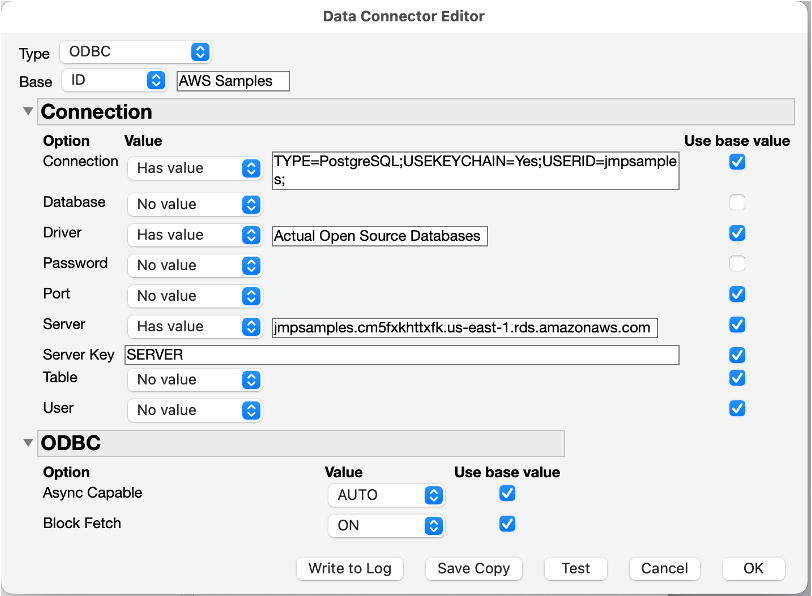Image resolution: width=812 pixels, height=596 pixels.
Task: Collapse the ODBC section disclosure triangle
Action: pos(27,442)
